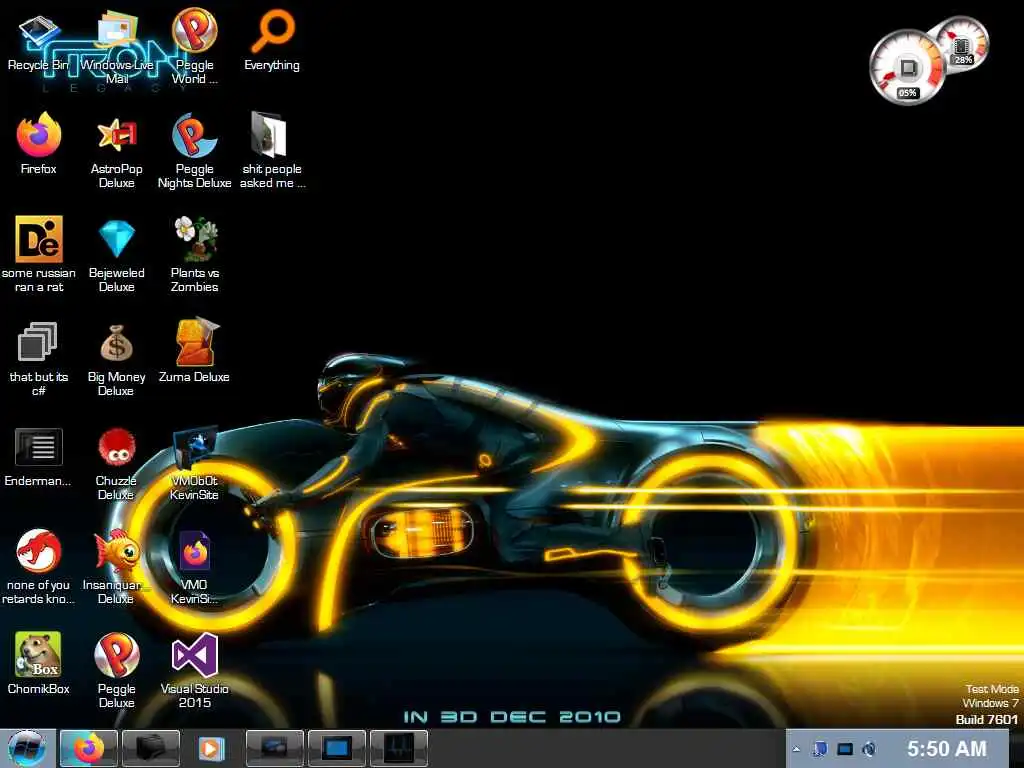Screen dimensions: 1024x768
Task: Launch Bejeweled Deluxe
Action: 116,255
